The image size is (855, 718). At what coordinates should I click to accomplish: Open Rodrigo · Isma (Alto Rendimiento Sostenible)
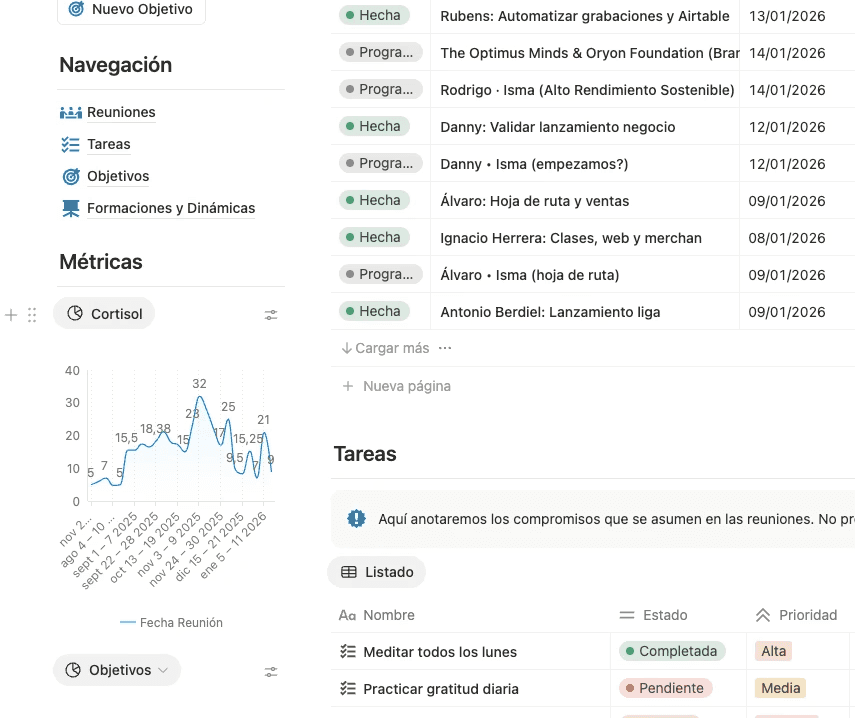click(587, 90)
